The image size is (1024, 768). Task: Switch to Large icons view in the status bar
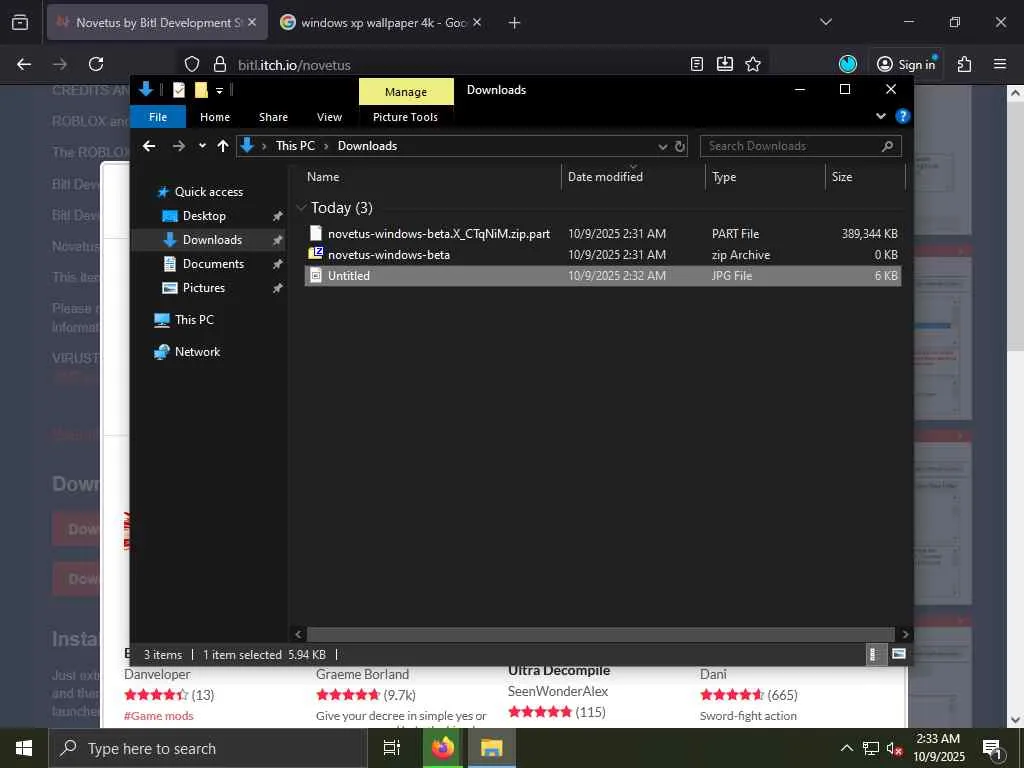[899, 654]
